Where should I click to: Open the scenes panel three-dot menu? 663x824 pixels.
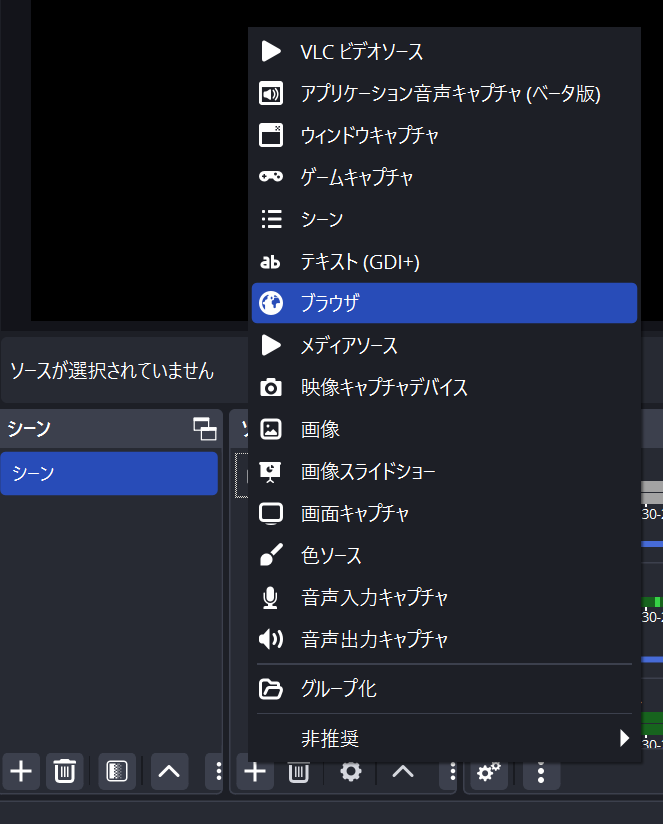pyautogui.click(x=217, y=771)
